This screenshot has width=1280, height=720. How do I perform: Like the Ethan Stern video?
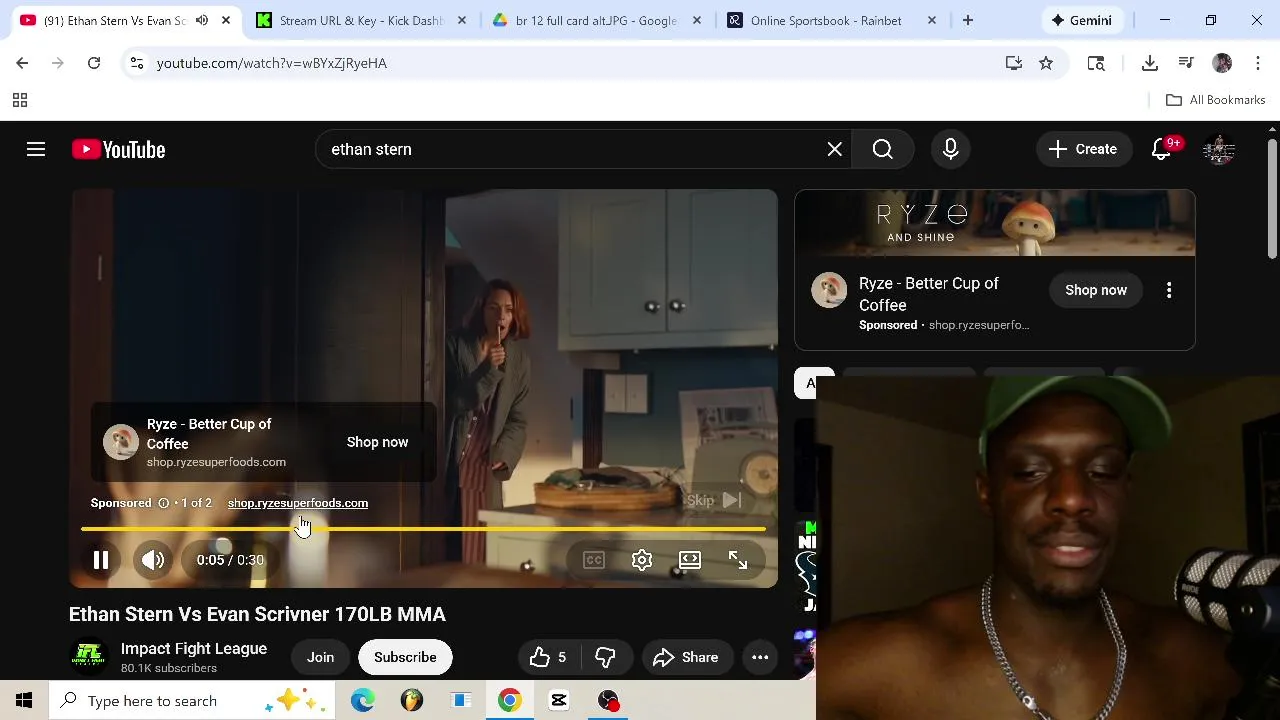(x=548, y=657)
